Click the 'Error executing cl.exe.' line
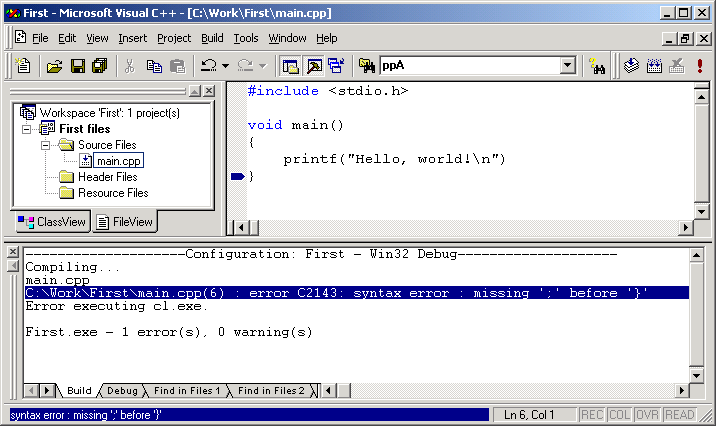Viewport: 716px width, 426px height. click(116, 306)
